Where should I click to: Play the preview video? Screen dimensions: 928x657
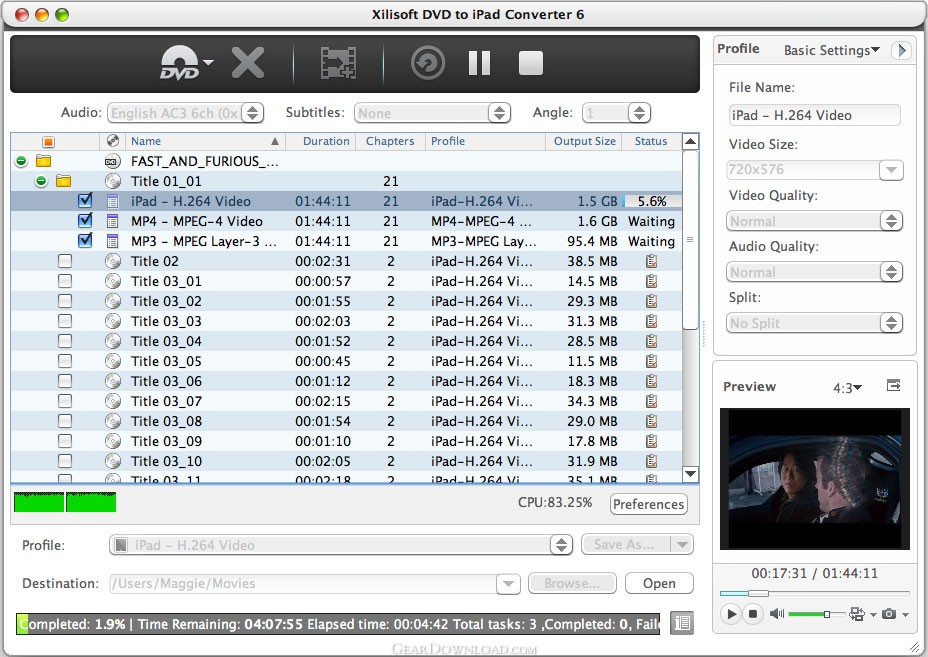732,614
